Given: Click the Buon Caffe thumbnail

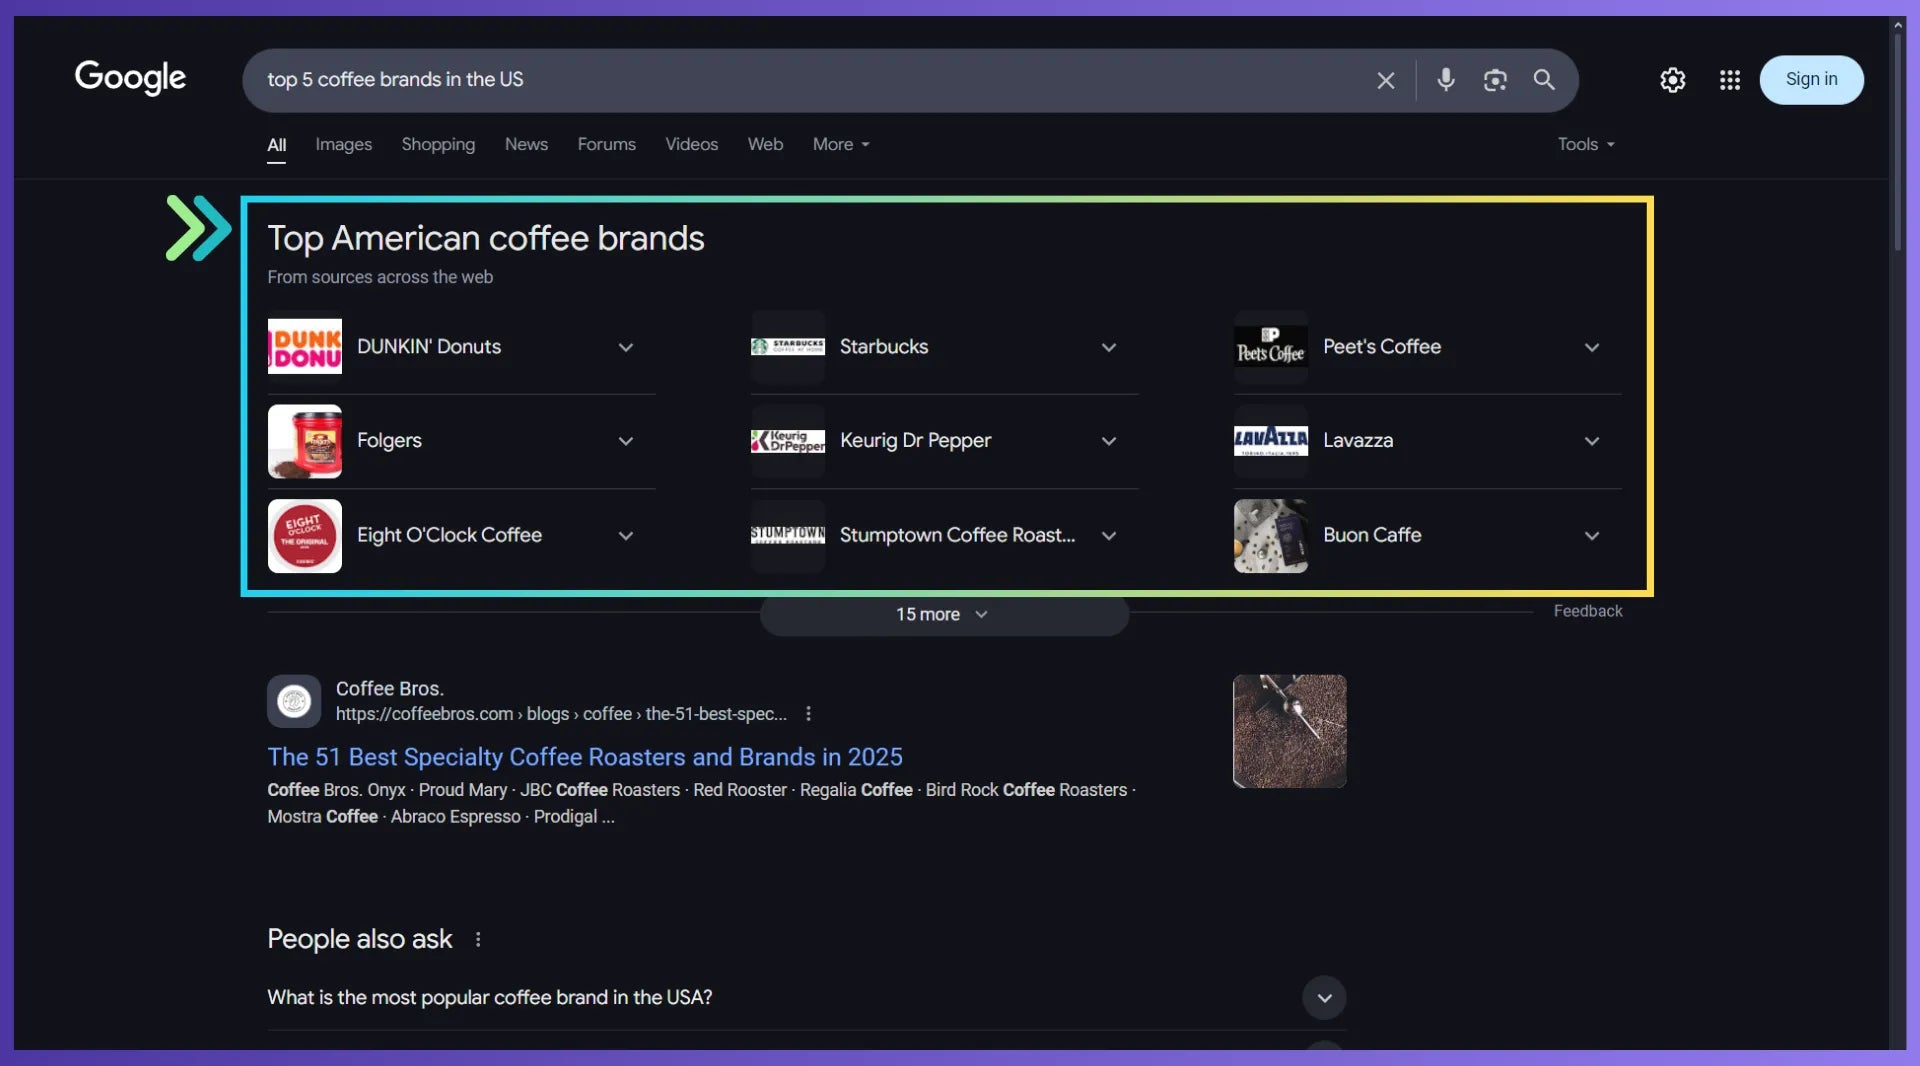Looking at the screenshot, I should click(1270, 536).
